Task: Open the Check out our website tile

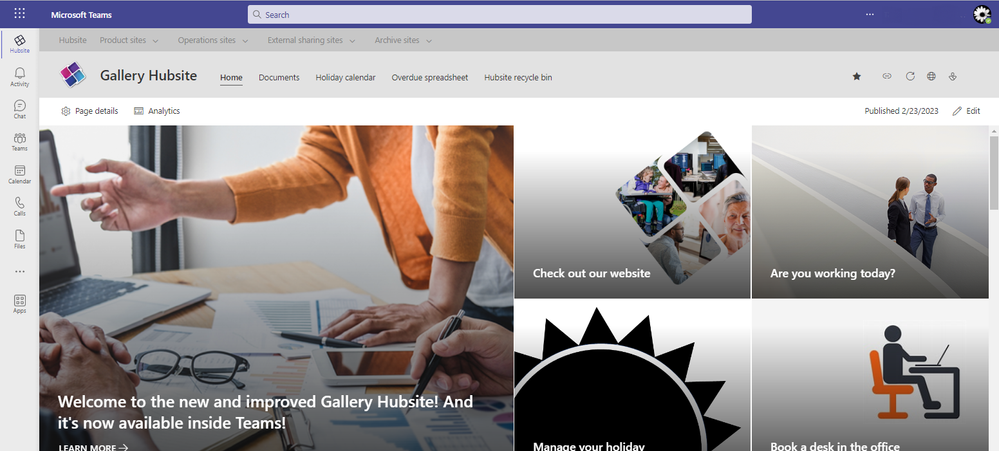Action: coord(632,211)
